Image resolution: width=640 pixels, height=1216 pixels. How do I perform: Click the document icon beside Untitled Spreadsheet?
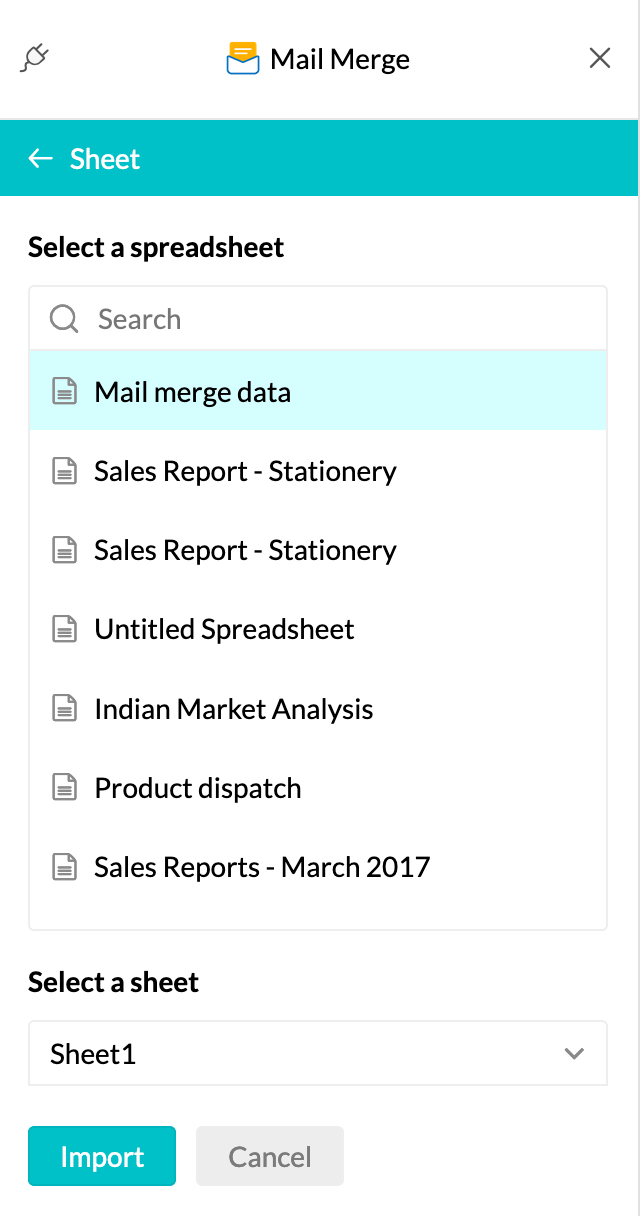[x=64, y=629]
